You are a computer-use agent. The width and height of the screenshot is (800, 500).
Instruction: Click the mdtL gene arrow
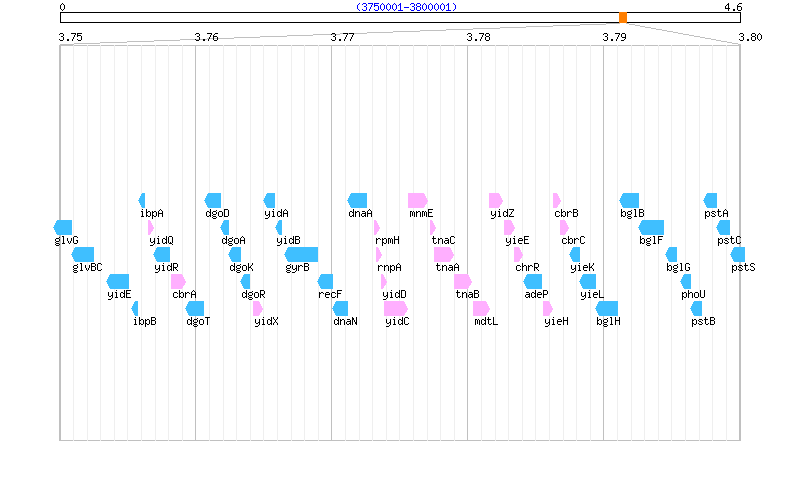tap(484, 308)
